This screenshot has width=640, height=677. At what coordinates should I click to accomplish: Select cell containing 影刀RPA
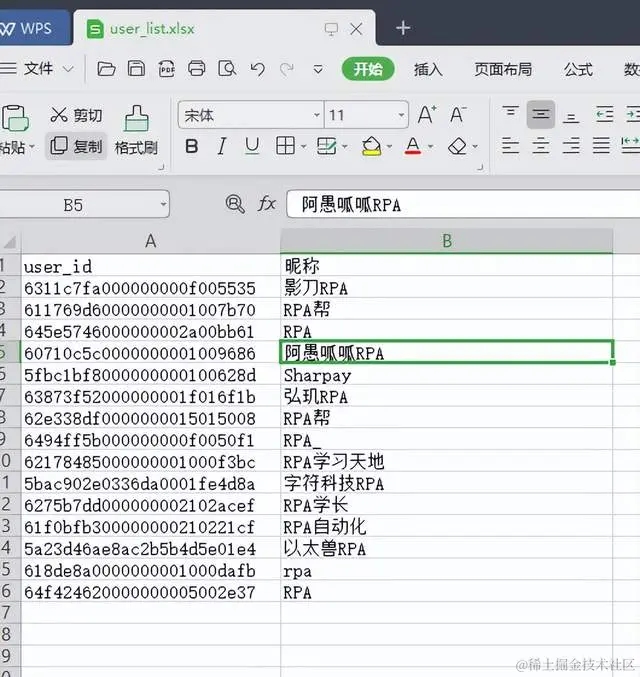coord(447,288)
